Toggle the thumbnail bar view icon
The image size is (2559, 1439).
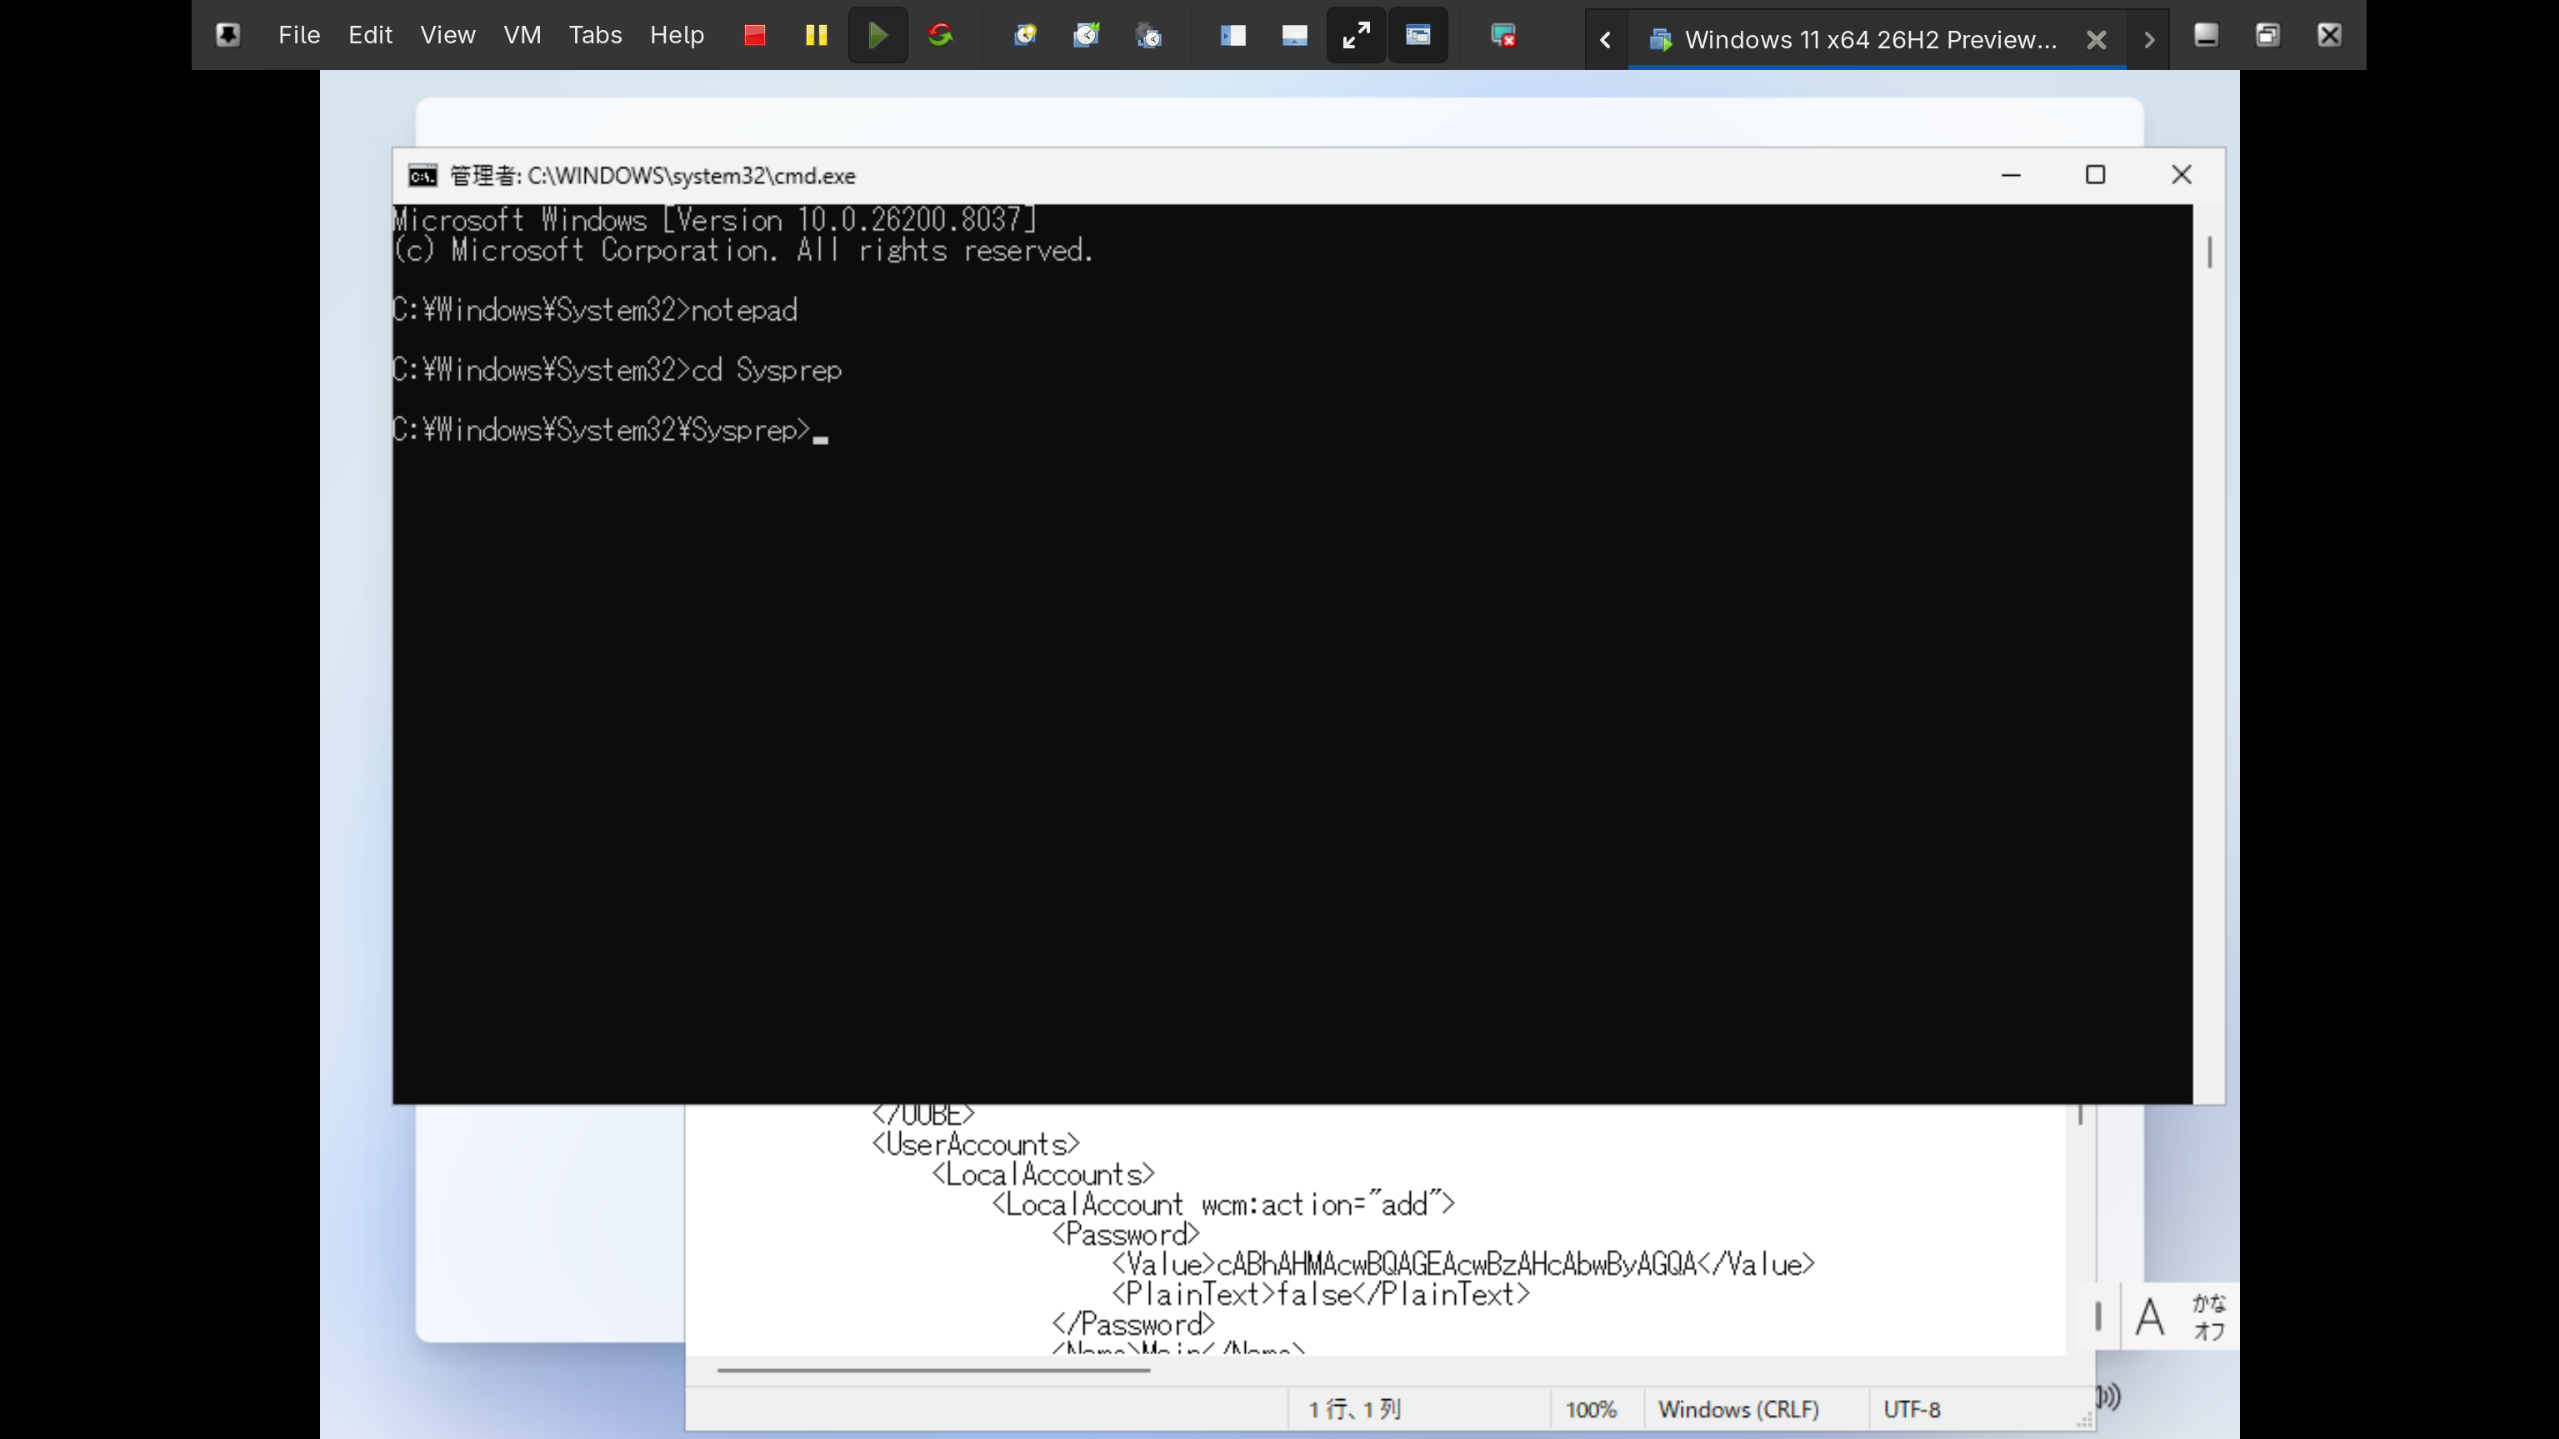(x=1295, y=35)
